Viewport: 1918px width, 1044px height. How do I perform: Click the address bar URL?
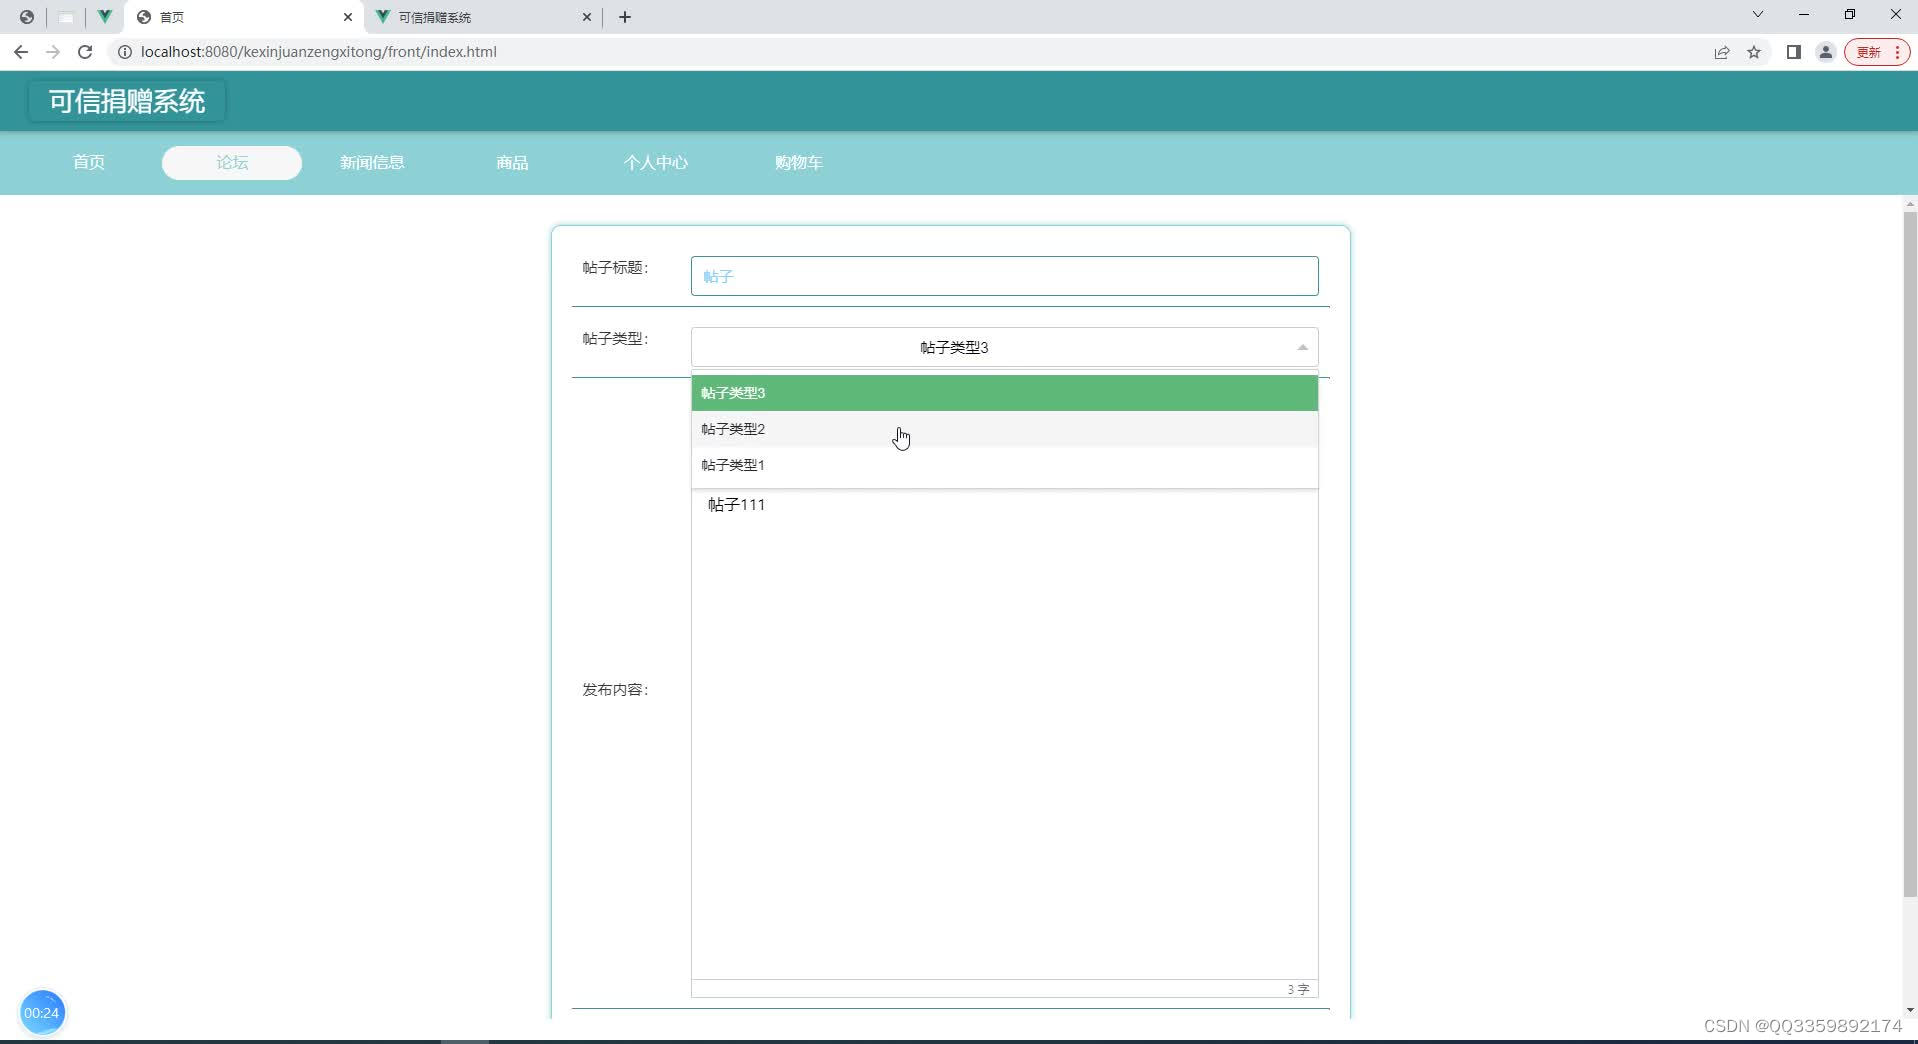coord(318,52)
